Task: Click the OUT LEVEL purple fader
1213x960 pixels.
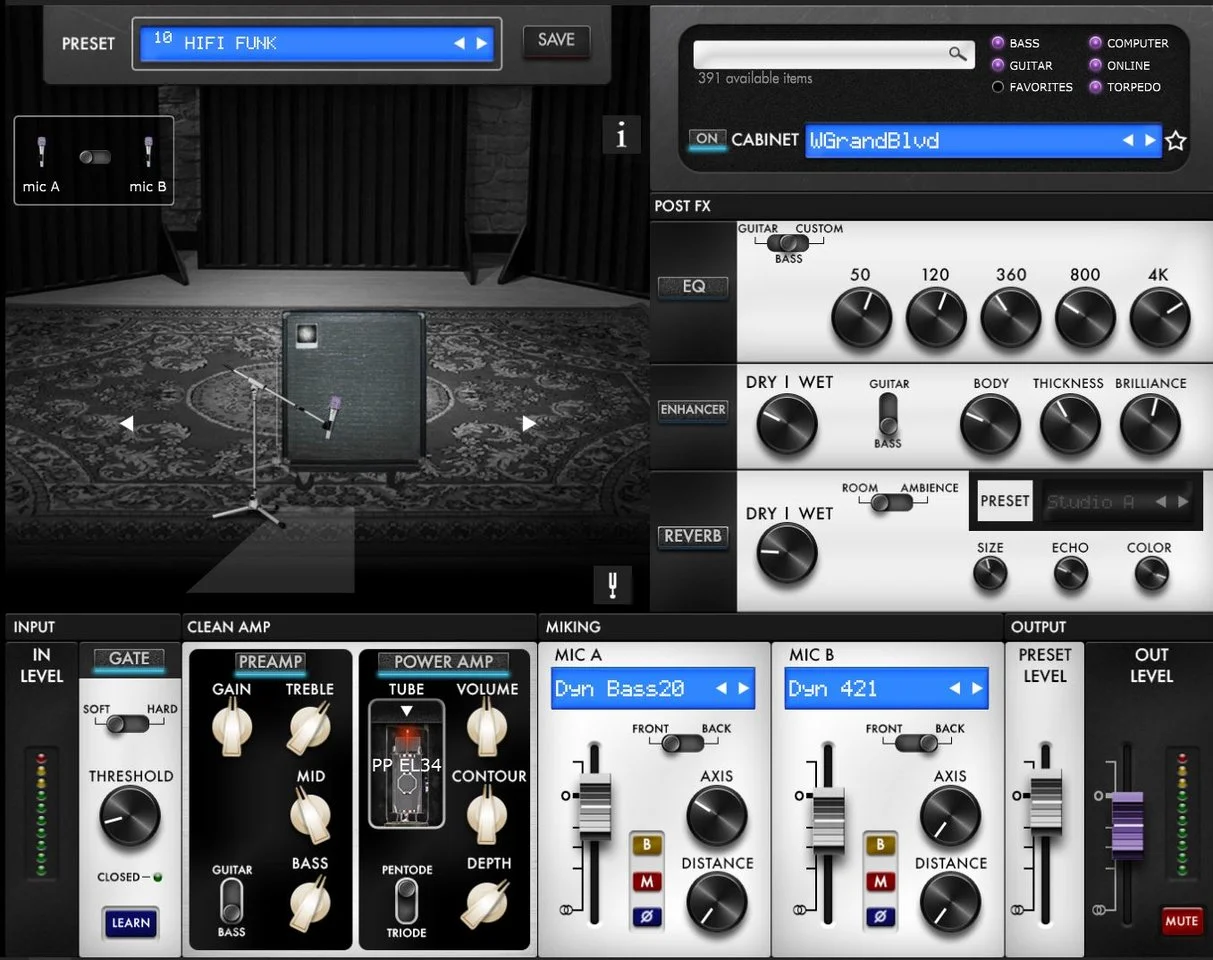Action: pos(1127,823)
